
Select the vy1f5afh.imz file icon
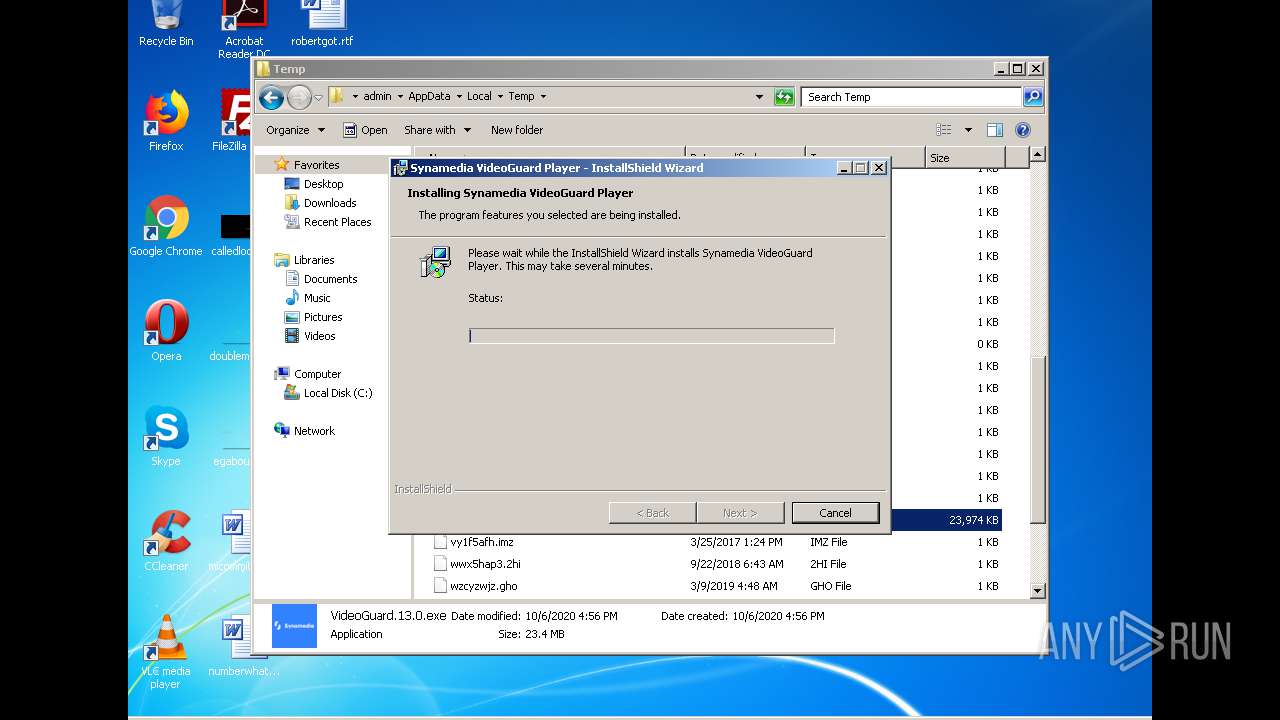tap(440, 542)
